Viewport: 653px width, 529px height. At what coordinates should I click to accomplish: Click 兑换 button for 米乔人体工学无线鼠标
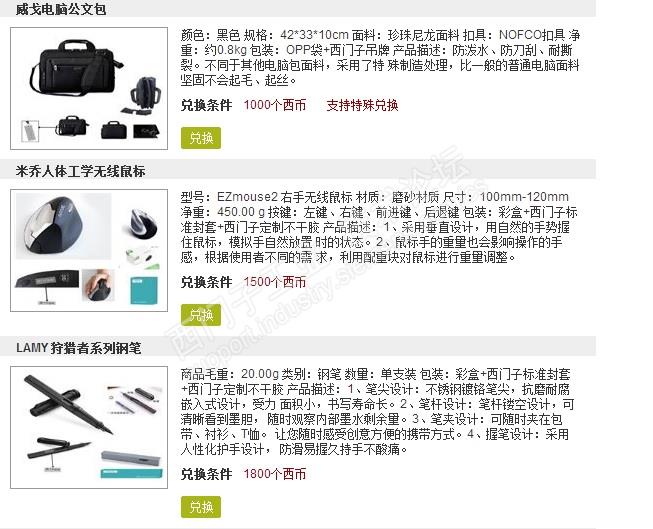tap(201, 315)
